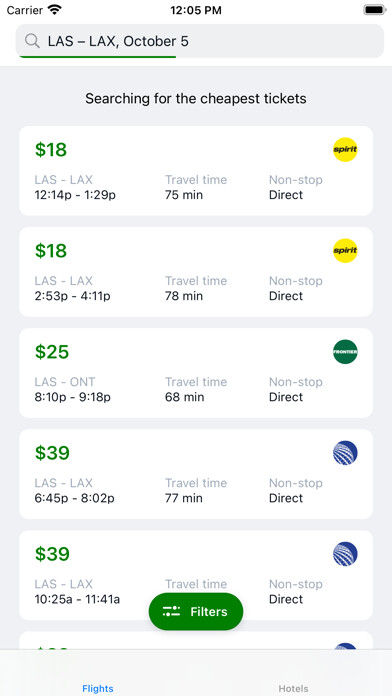The width and height of the screenshot is (392, 696).
Task: Open the $18 flight departing 12:14p
Action: point(196,171)
